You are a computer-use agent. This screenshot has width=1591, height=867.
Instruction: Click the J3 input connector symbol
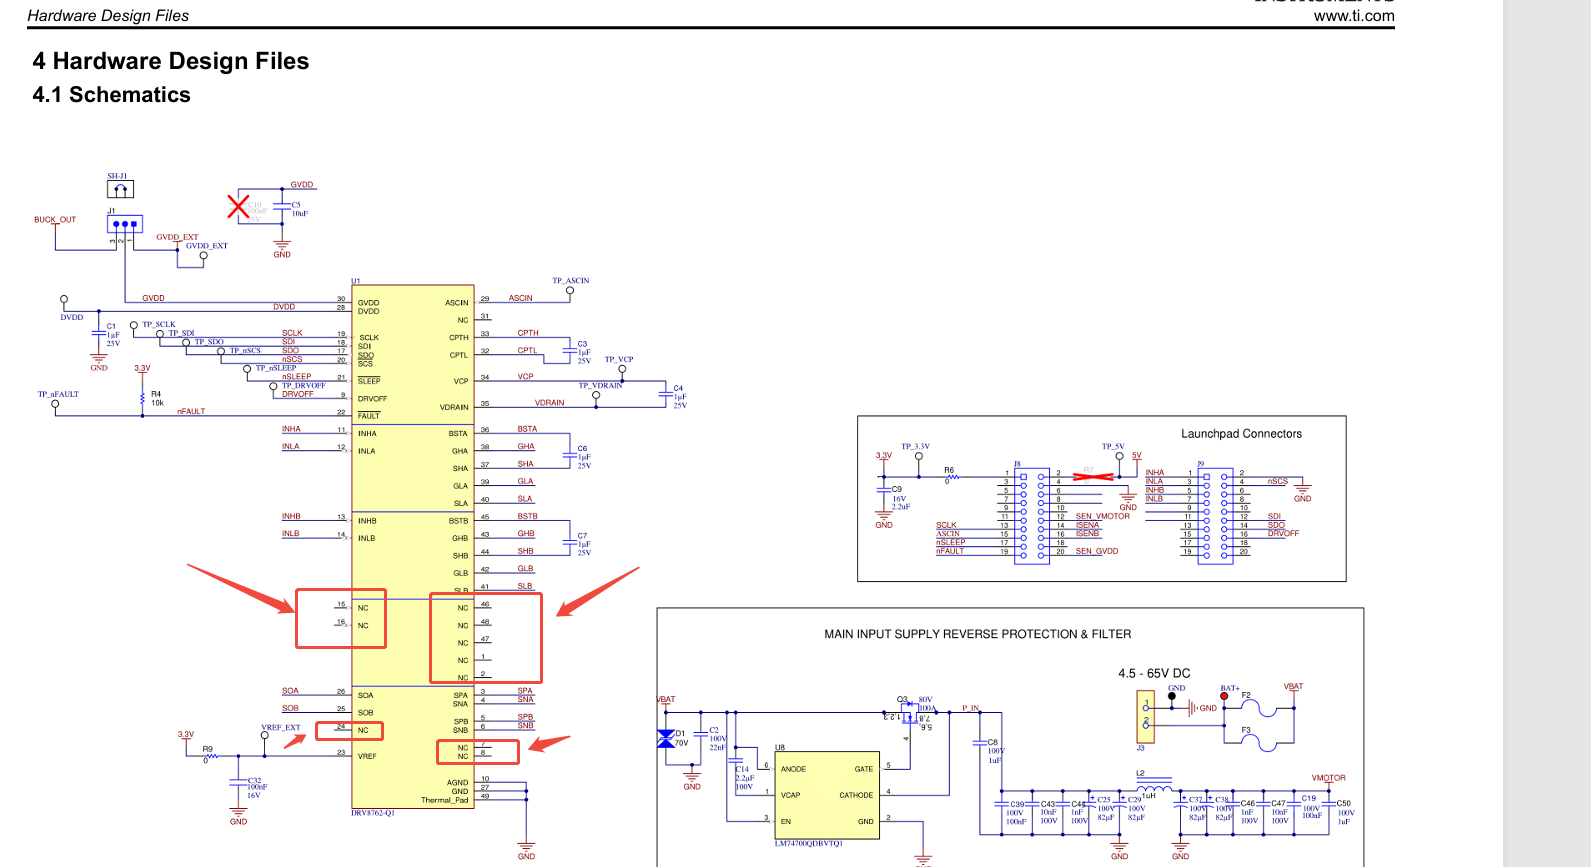[1146, 716]
